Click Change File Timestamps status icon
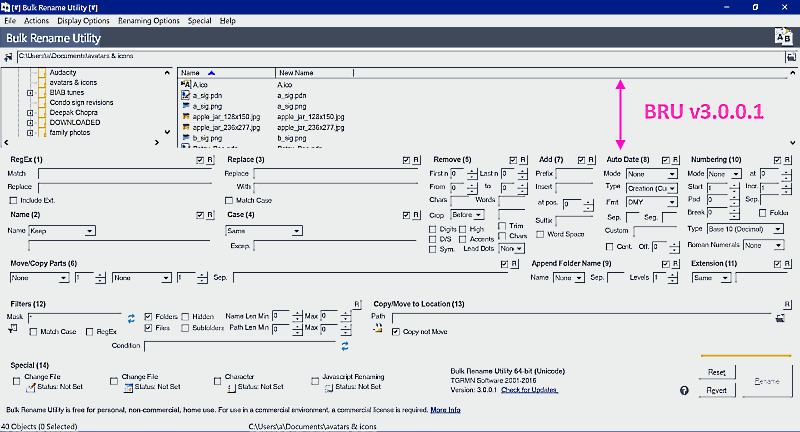The width and height of the screenshot is (800, 432). (x=129, y=388)
